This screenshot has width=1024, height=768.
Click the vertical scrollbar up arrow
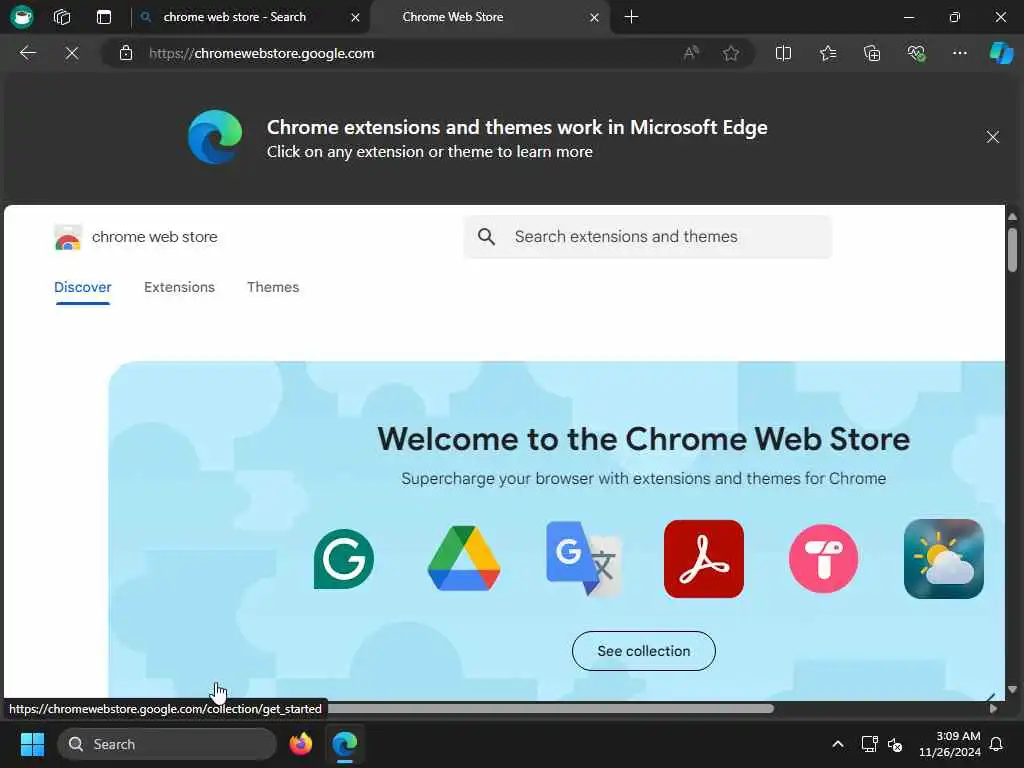[1012, 216]
